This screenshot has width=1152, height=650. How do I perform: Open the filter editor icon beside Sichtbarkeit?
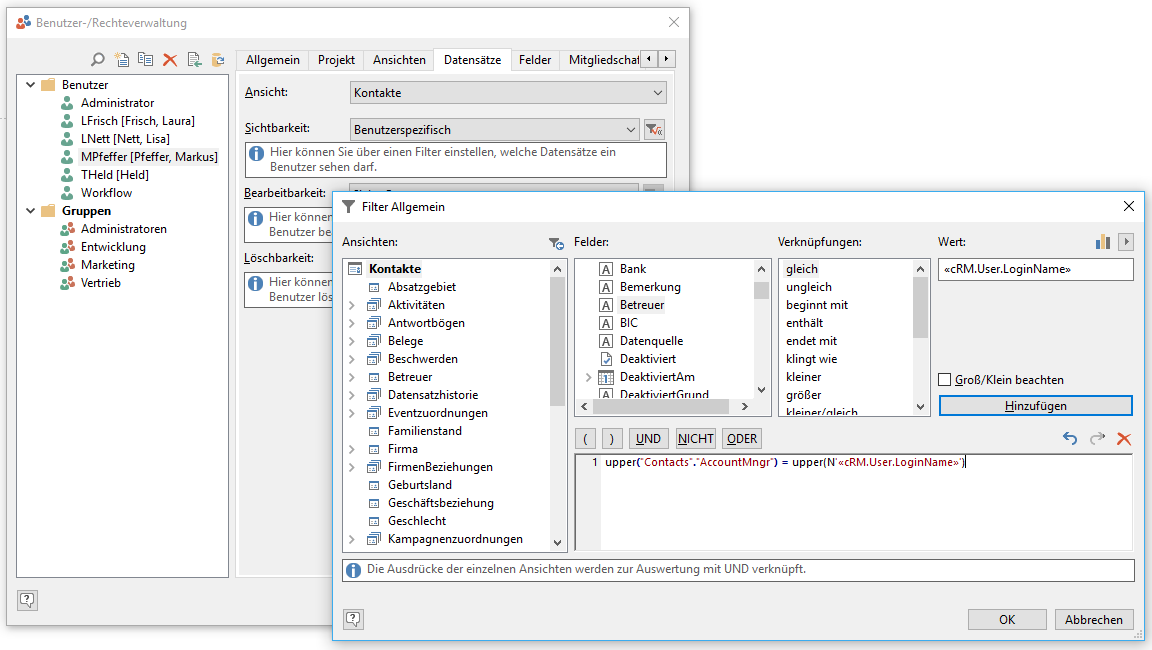(654, 130)
